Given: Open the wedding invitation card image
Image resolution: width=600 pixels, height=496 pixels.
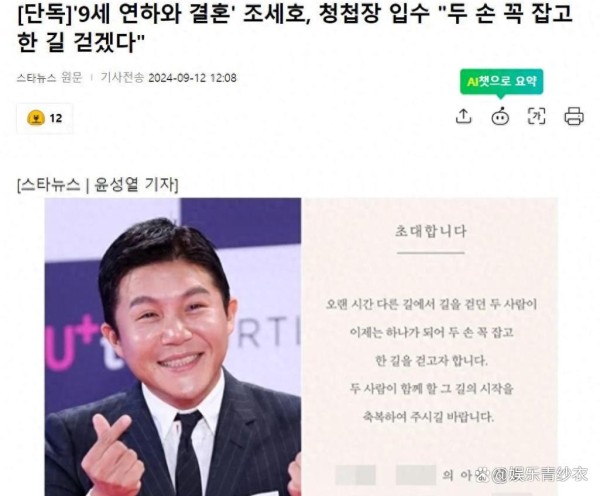Looking at the screenshot, I should 430,347.
